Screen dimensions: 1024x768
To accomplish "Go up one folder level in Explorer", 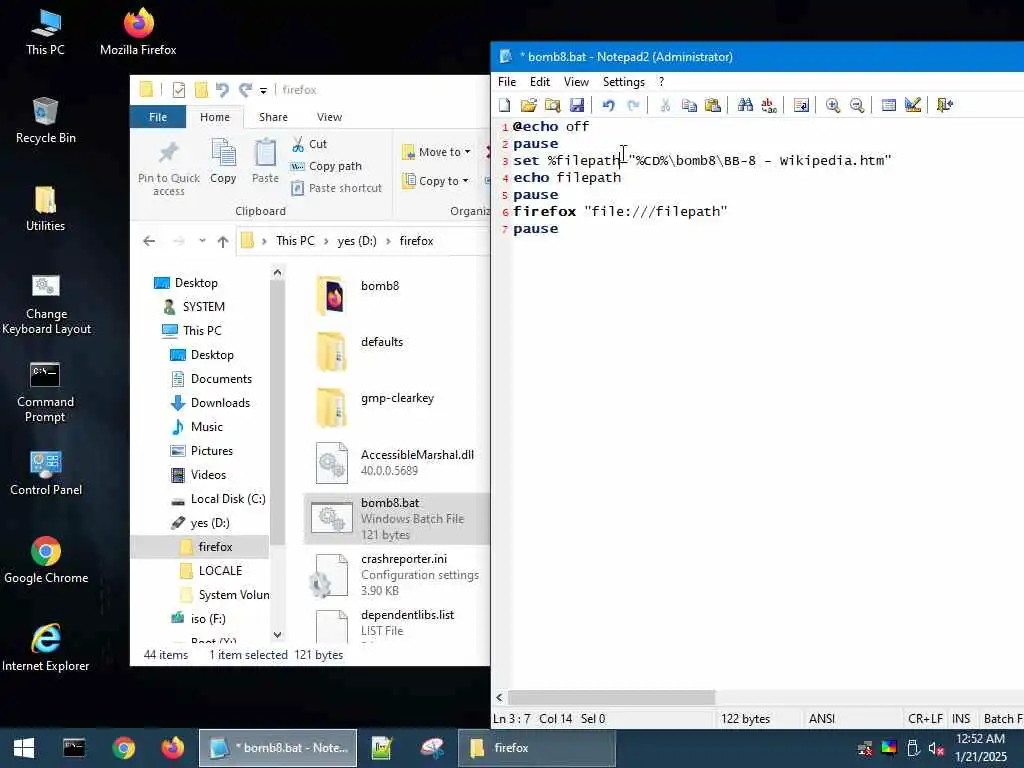I will click(223, 242).
